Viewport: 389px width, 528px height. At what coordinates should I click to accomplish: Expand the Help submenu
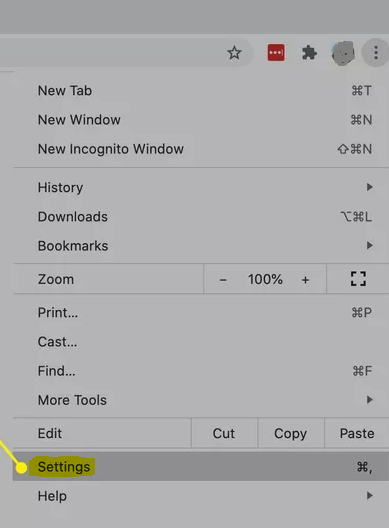(201, 496)
